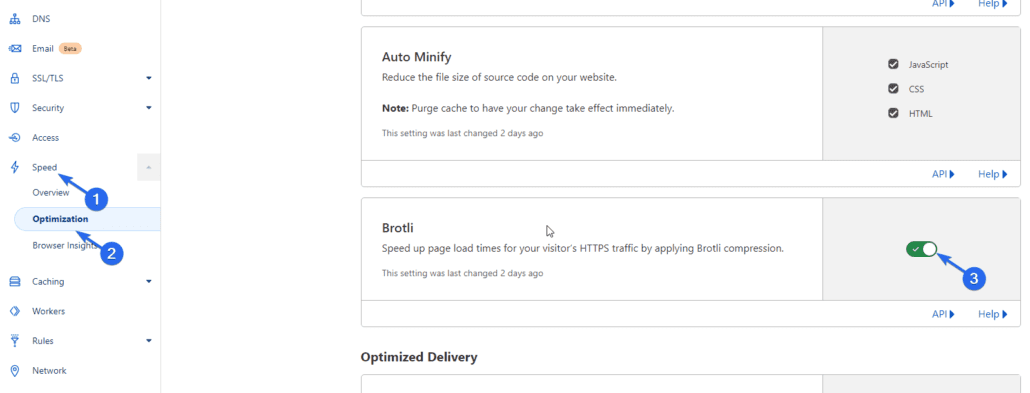
Task: Click the Access icon in sidebar
Action: pyautogui.click(x=14, y=137)
